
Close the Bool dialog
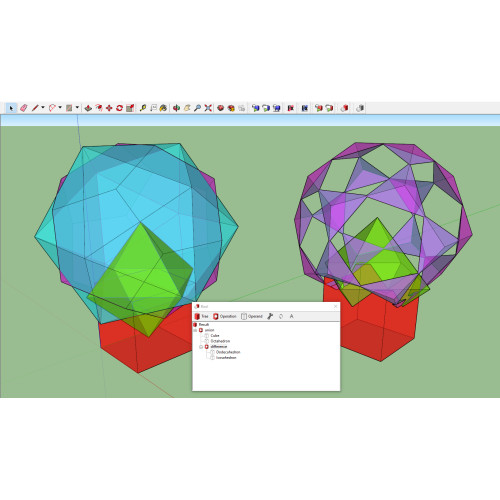point(335,306)
